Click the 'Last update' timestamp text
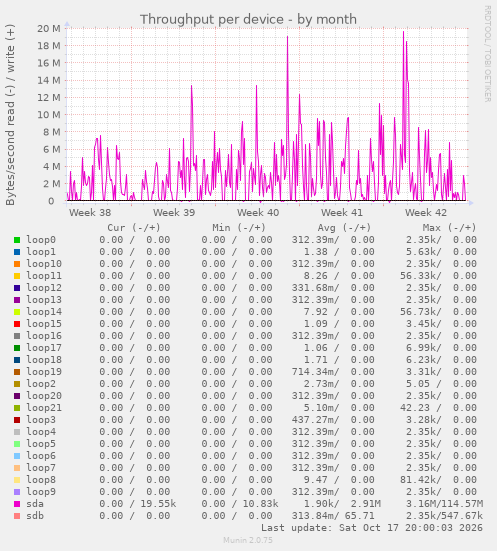This screenshot has width=497, height=551. 372,528
